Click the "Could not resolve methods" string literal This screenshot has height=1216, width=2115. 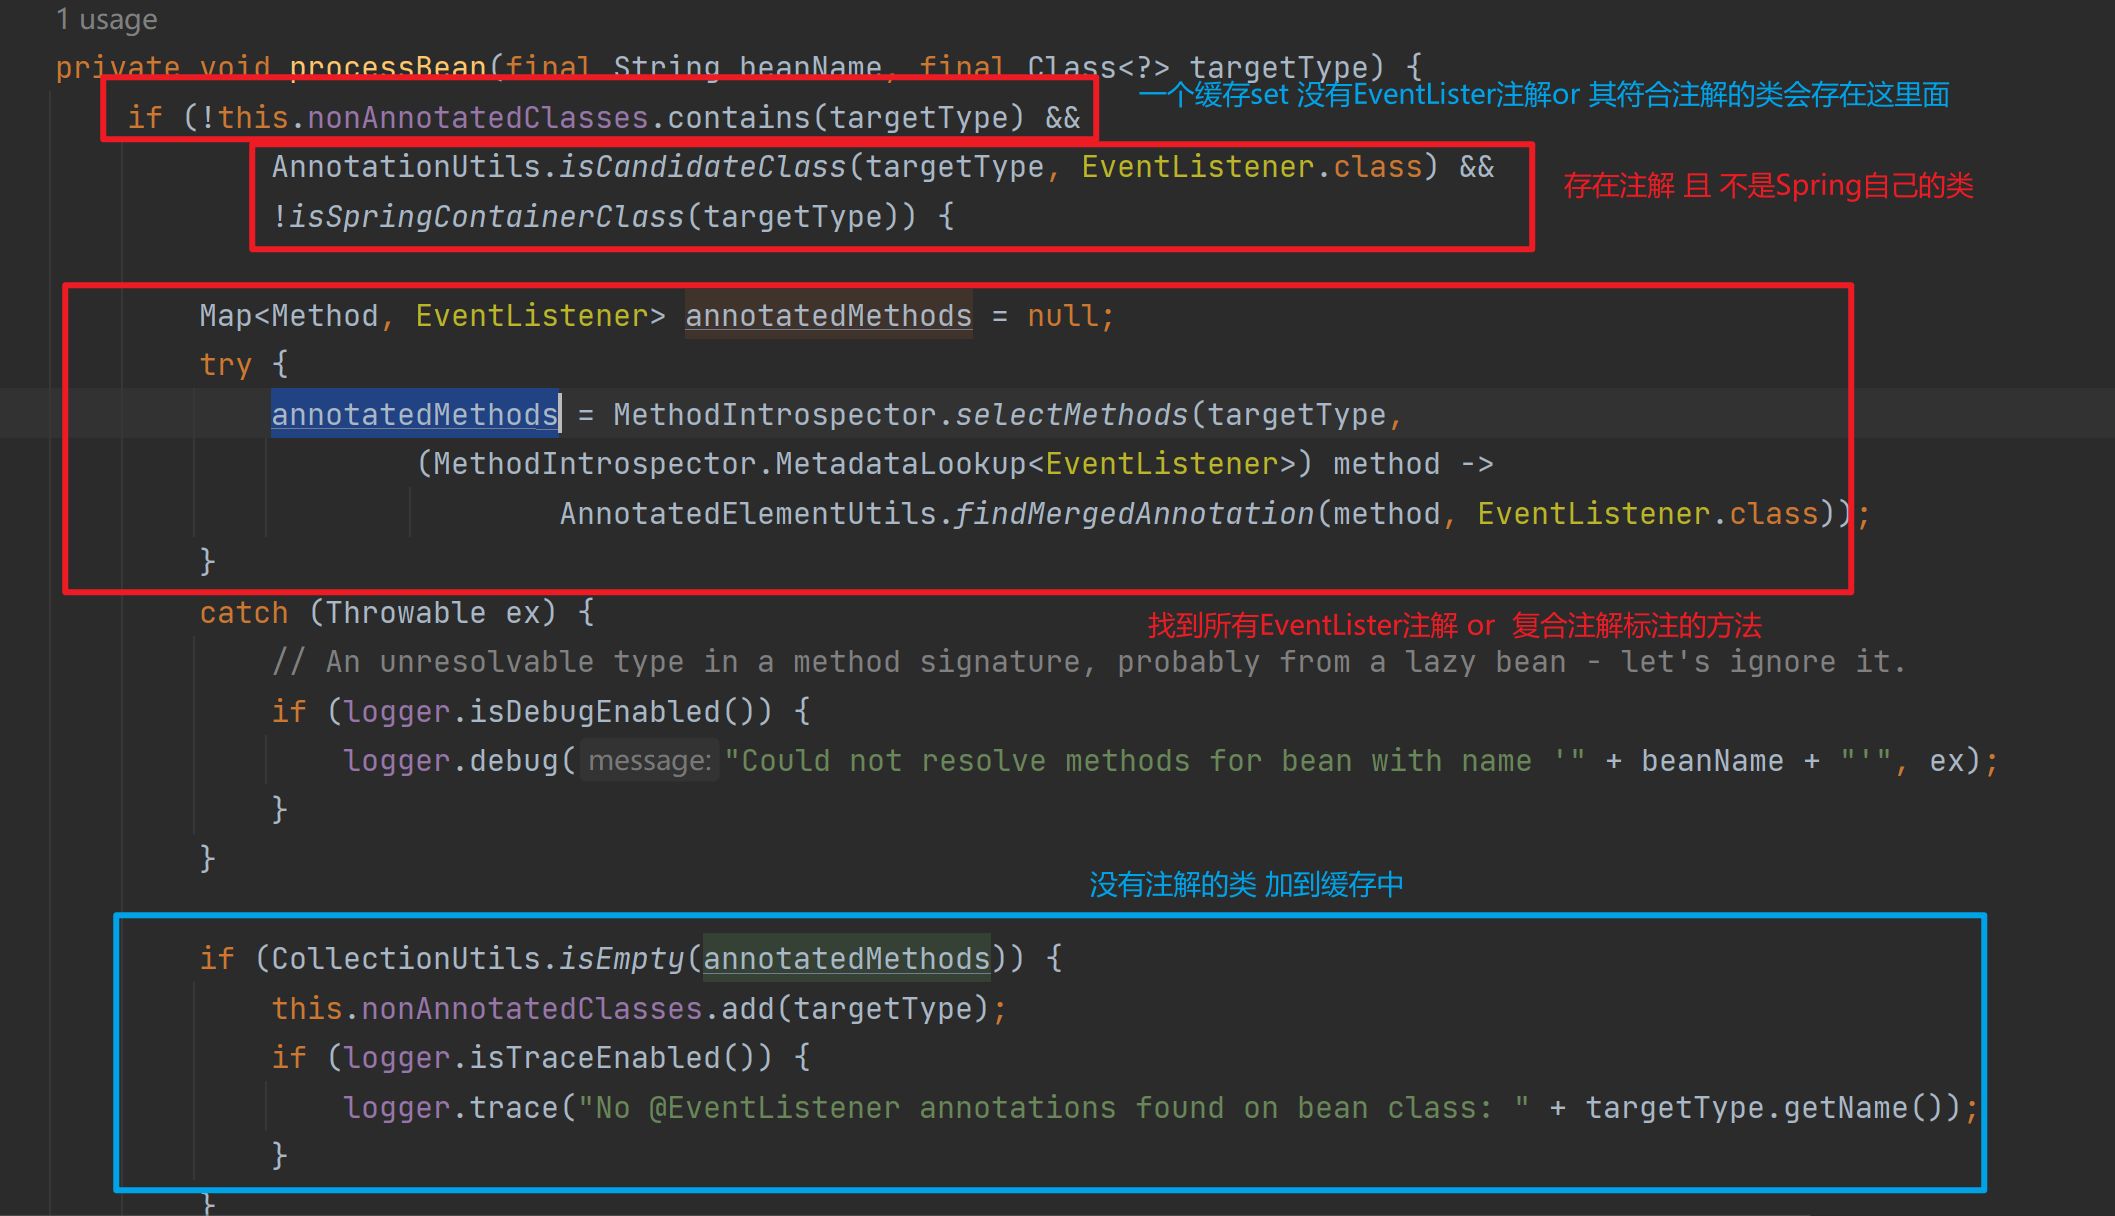pos(1155,761)
